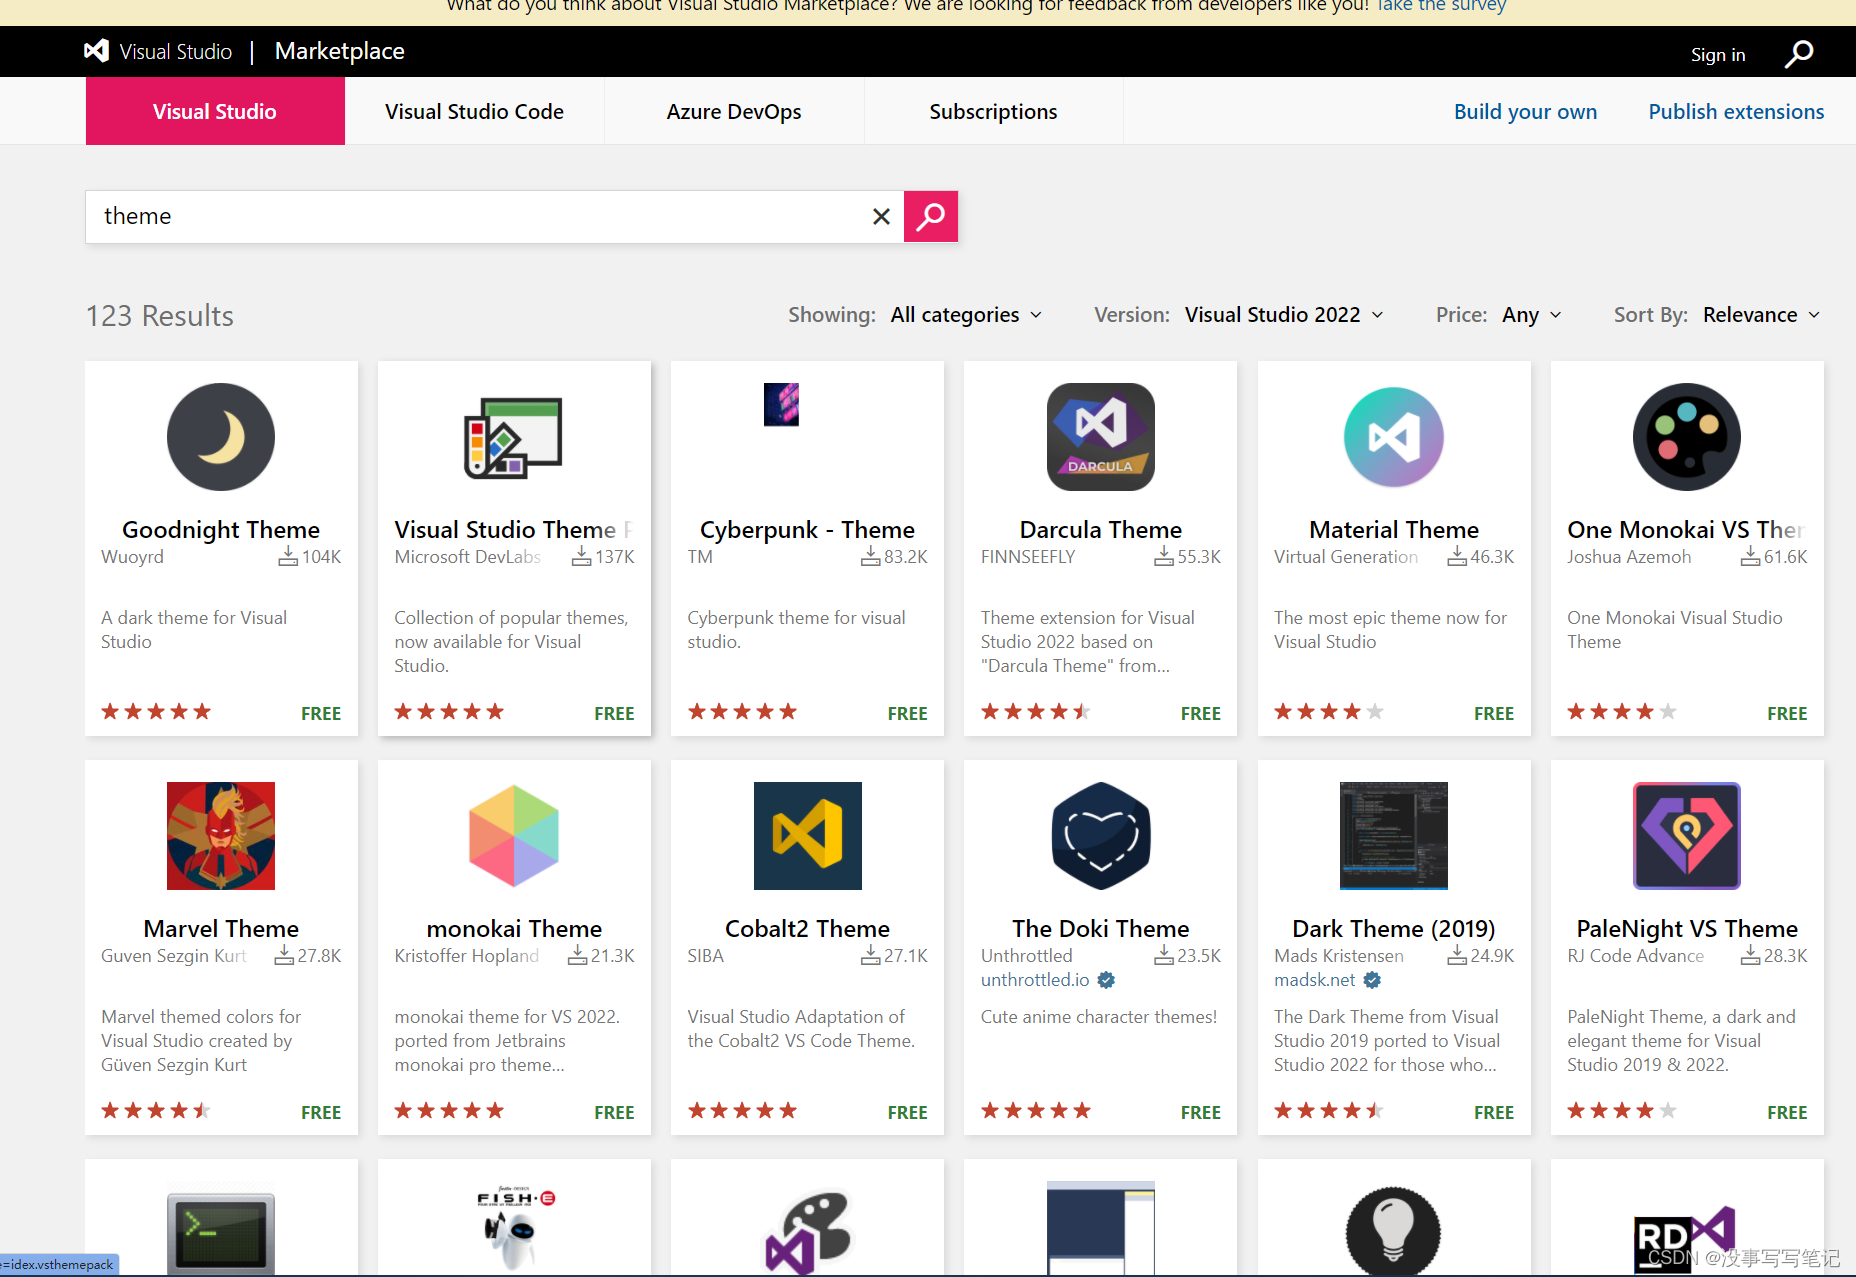Image resolution: width=1856 pixels, height=1277 pixels.
Task: Open the Material Theme icon
Action: 1394,437
